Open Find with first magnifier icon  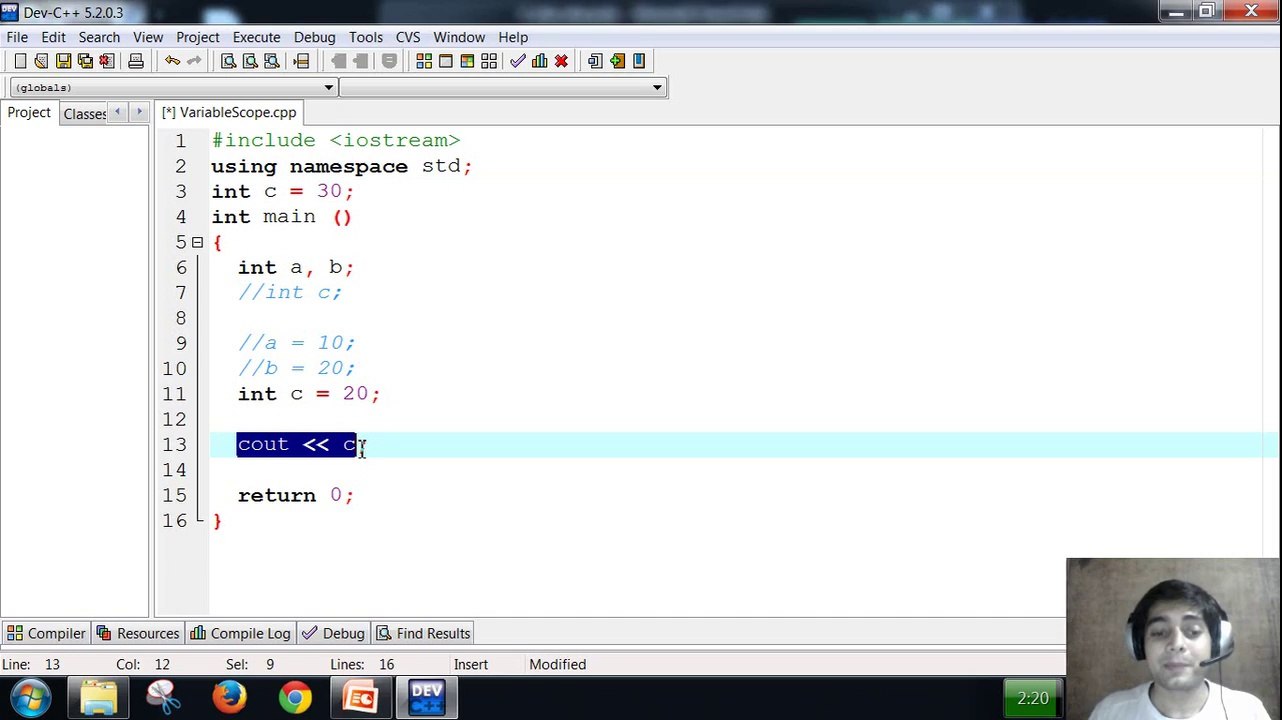tap(228, 61)
